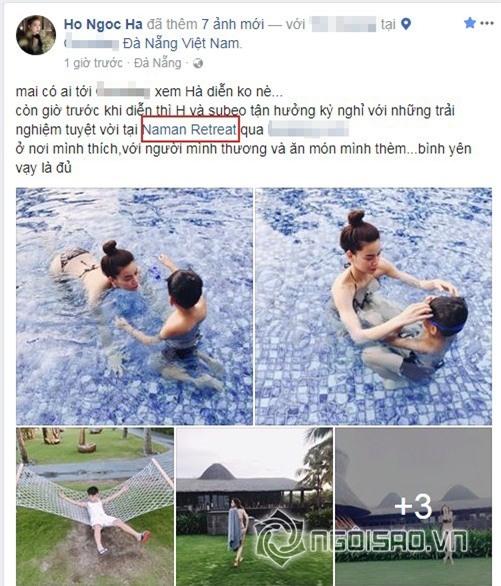Click the blurred place name before Đà Nẵng
Screen dimensions: 501x586
pos(92,44)
